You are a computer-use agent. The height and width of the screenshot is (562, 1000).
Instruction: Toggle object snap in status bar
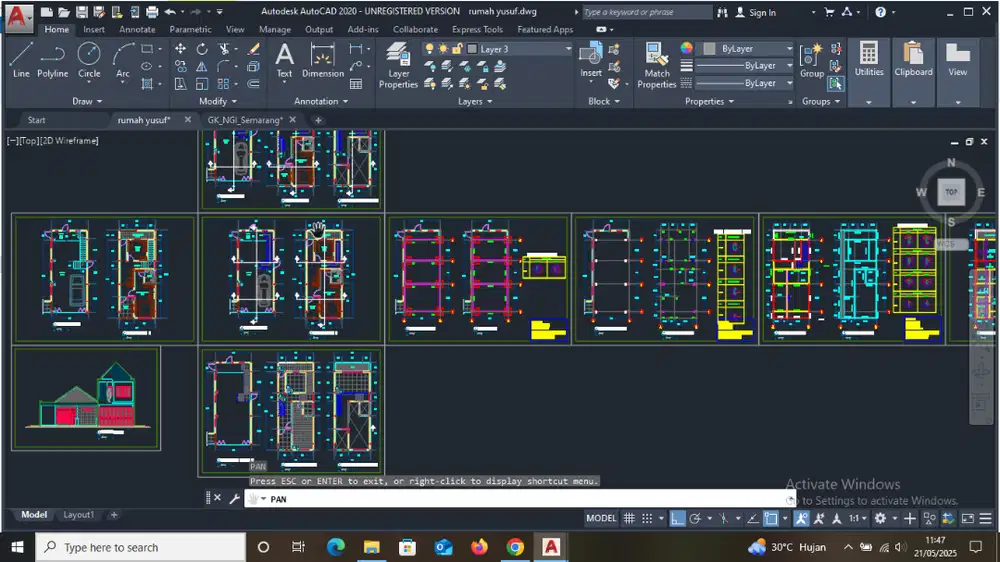click(771, 518)
